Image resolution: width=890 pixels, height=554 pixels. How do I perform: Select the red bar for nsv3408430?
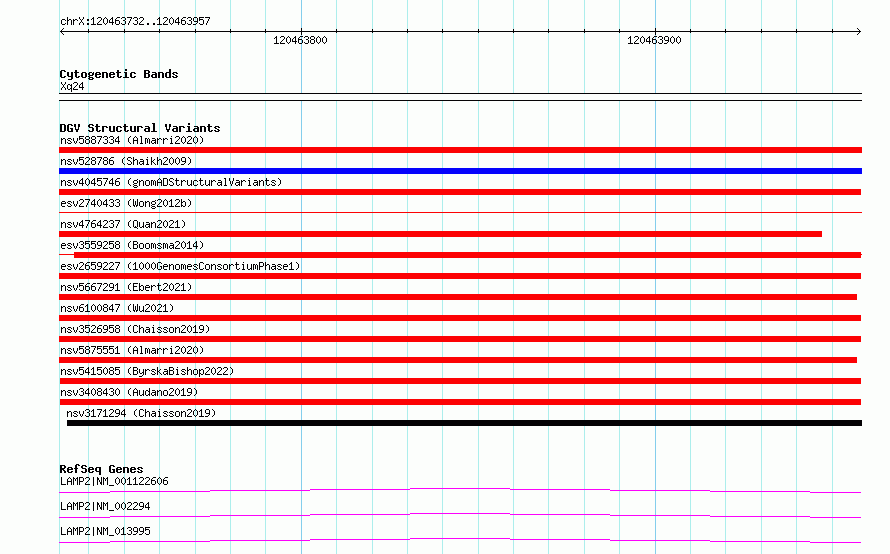click(x=460, y=402)
